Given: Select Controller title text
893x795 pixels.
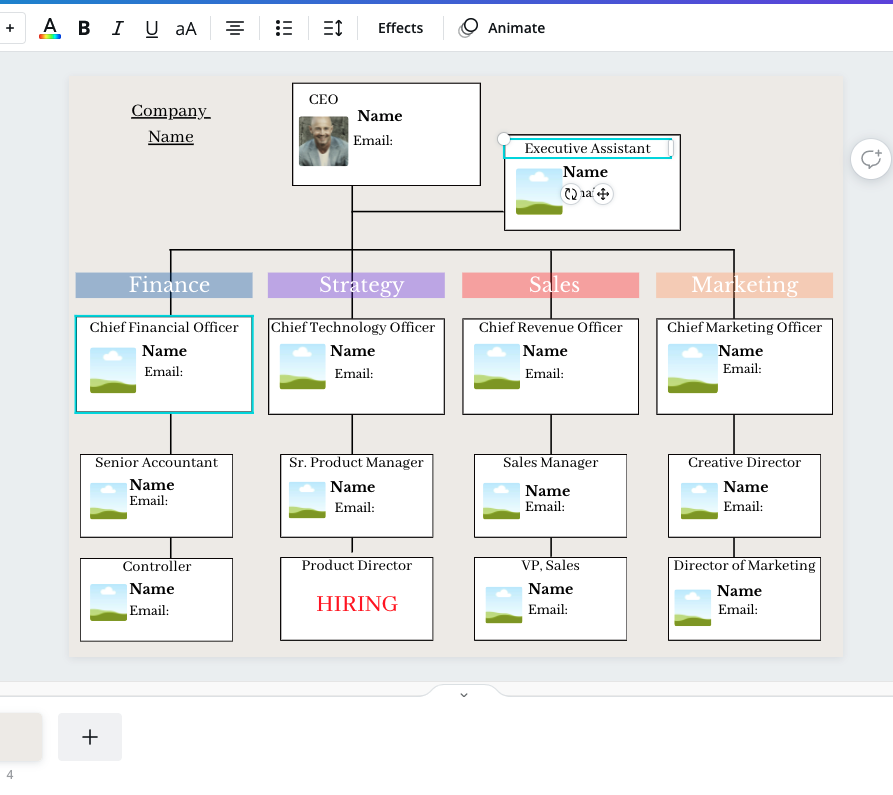Looking at the screenshot, I should pyautogui.click(x=157, y=566).
